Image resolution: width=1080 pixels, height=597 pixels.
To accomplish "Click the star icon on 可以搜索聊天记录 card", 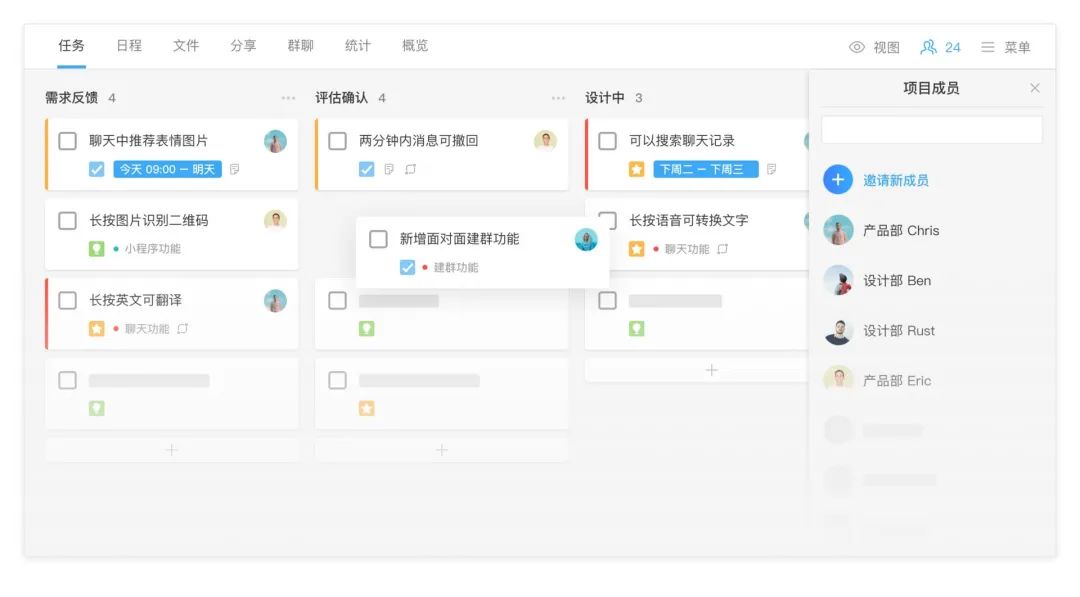I will pyautogui.click(x=636, y=169).
